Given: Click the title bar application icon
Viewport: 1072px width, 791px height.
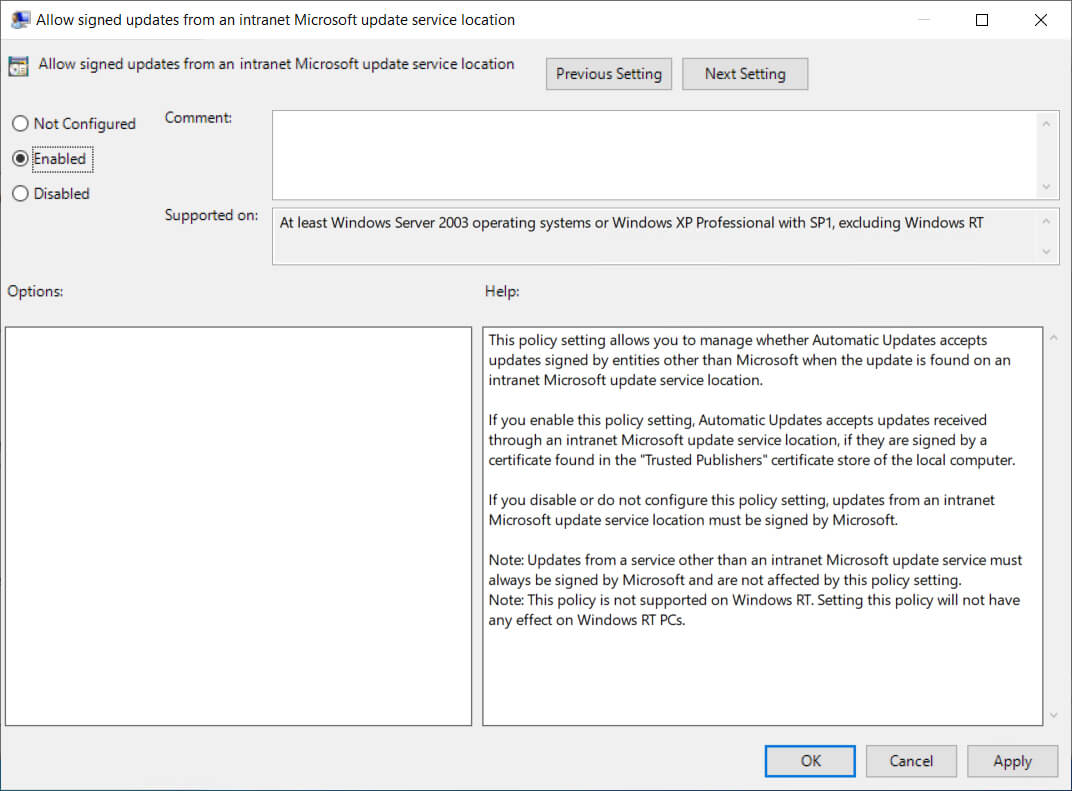Looking at the screenshot, I should (21, 20).
